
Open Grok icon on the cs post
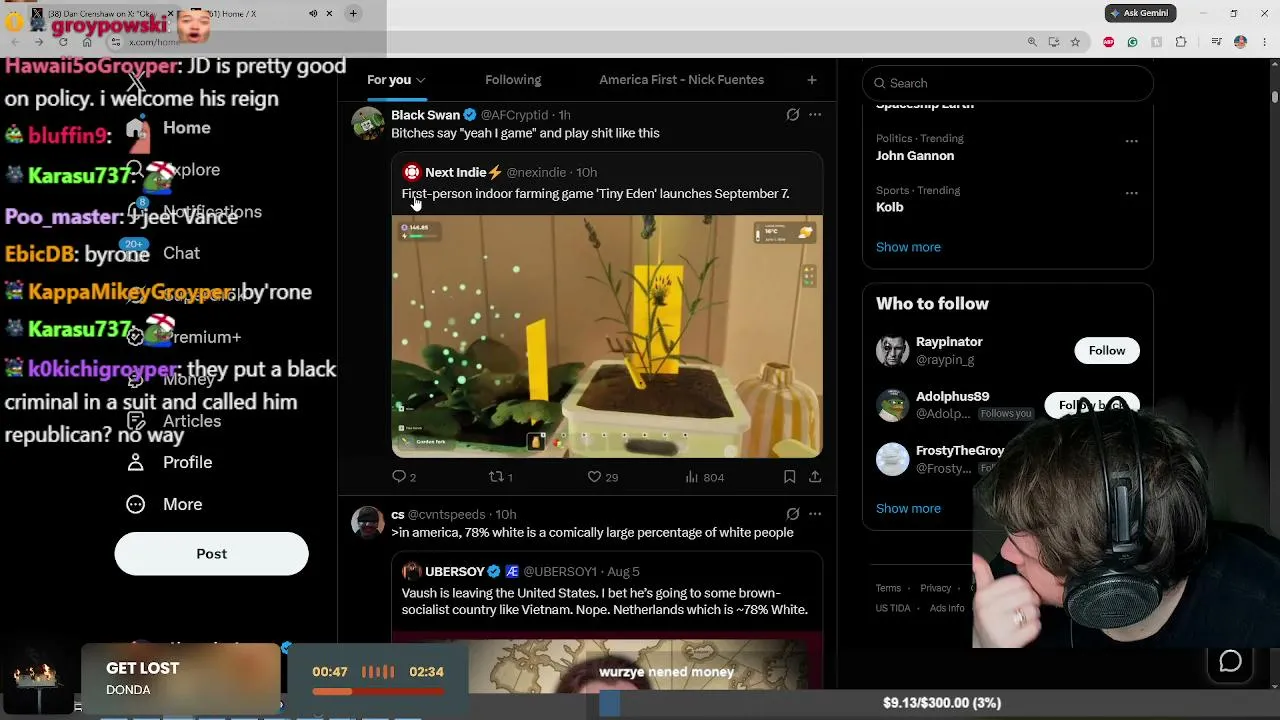pos(793,514)
